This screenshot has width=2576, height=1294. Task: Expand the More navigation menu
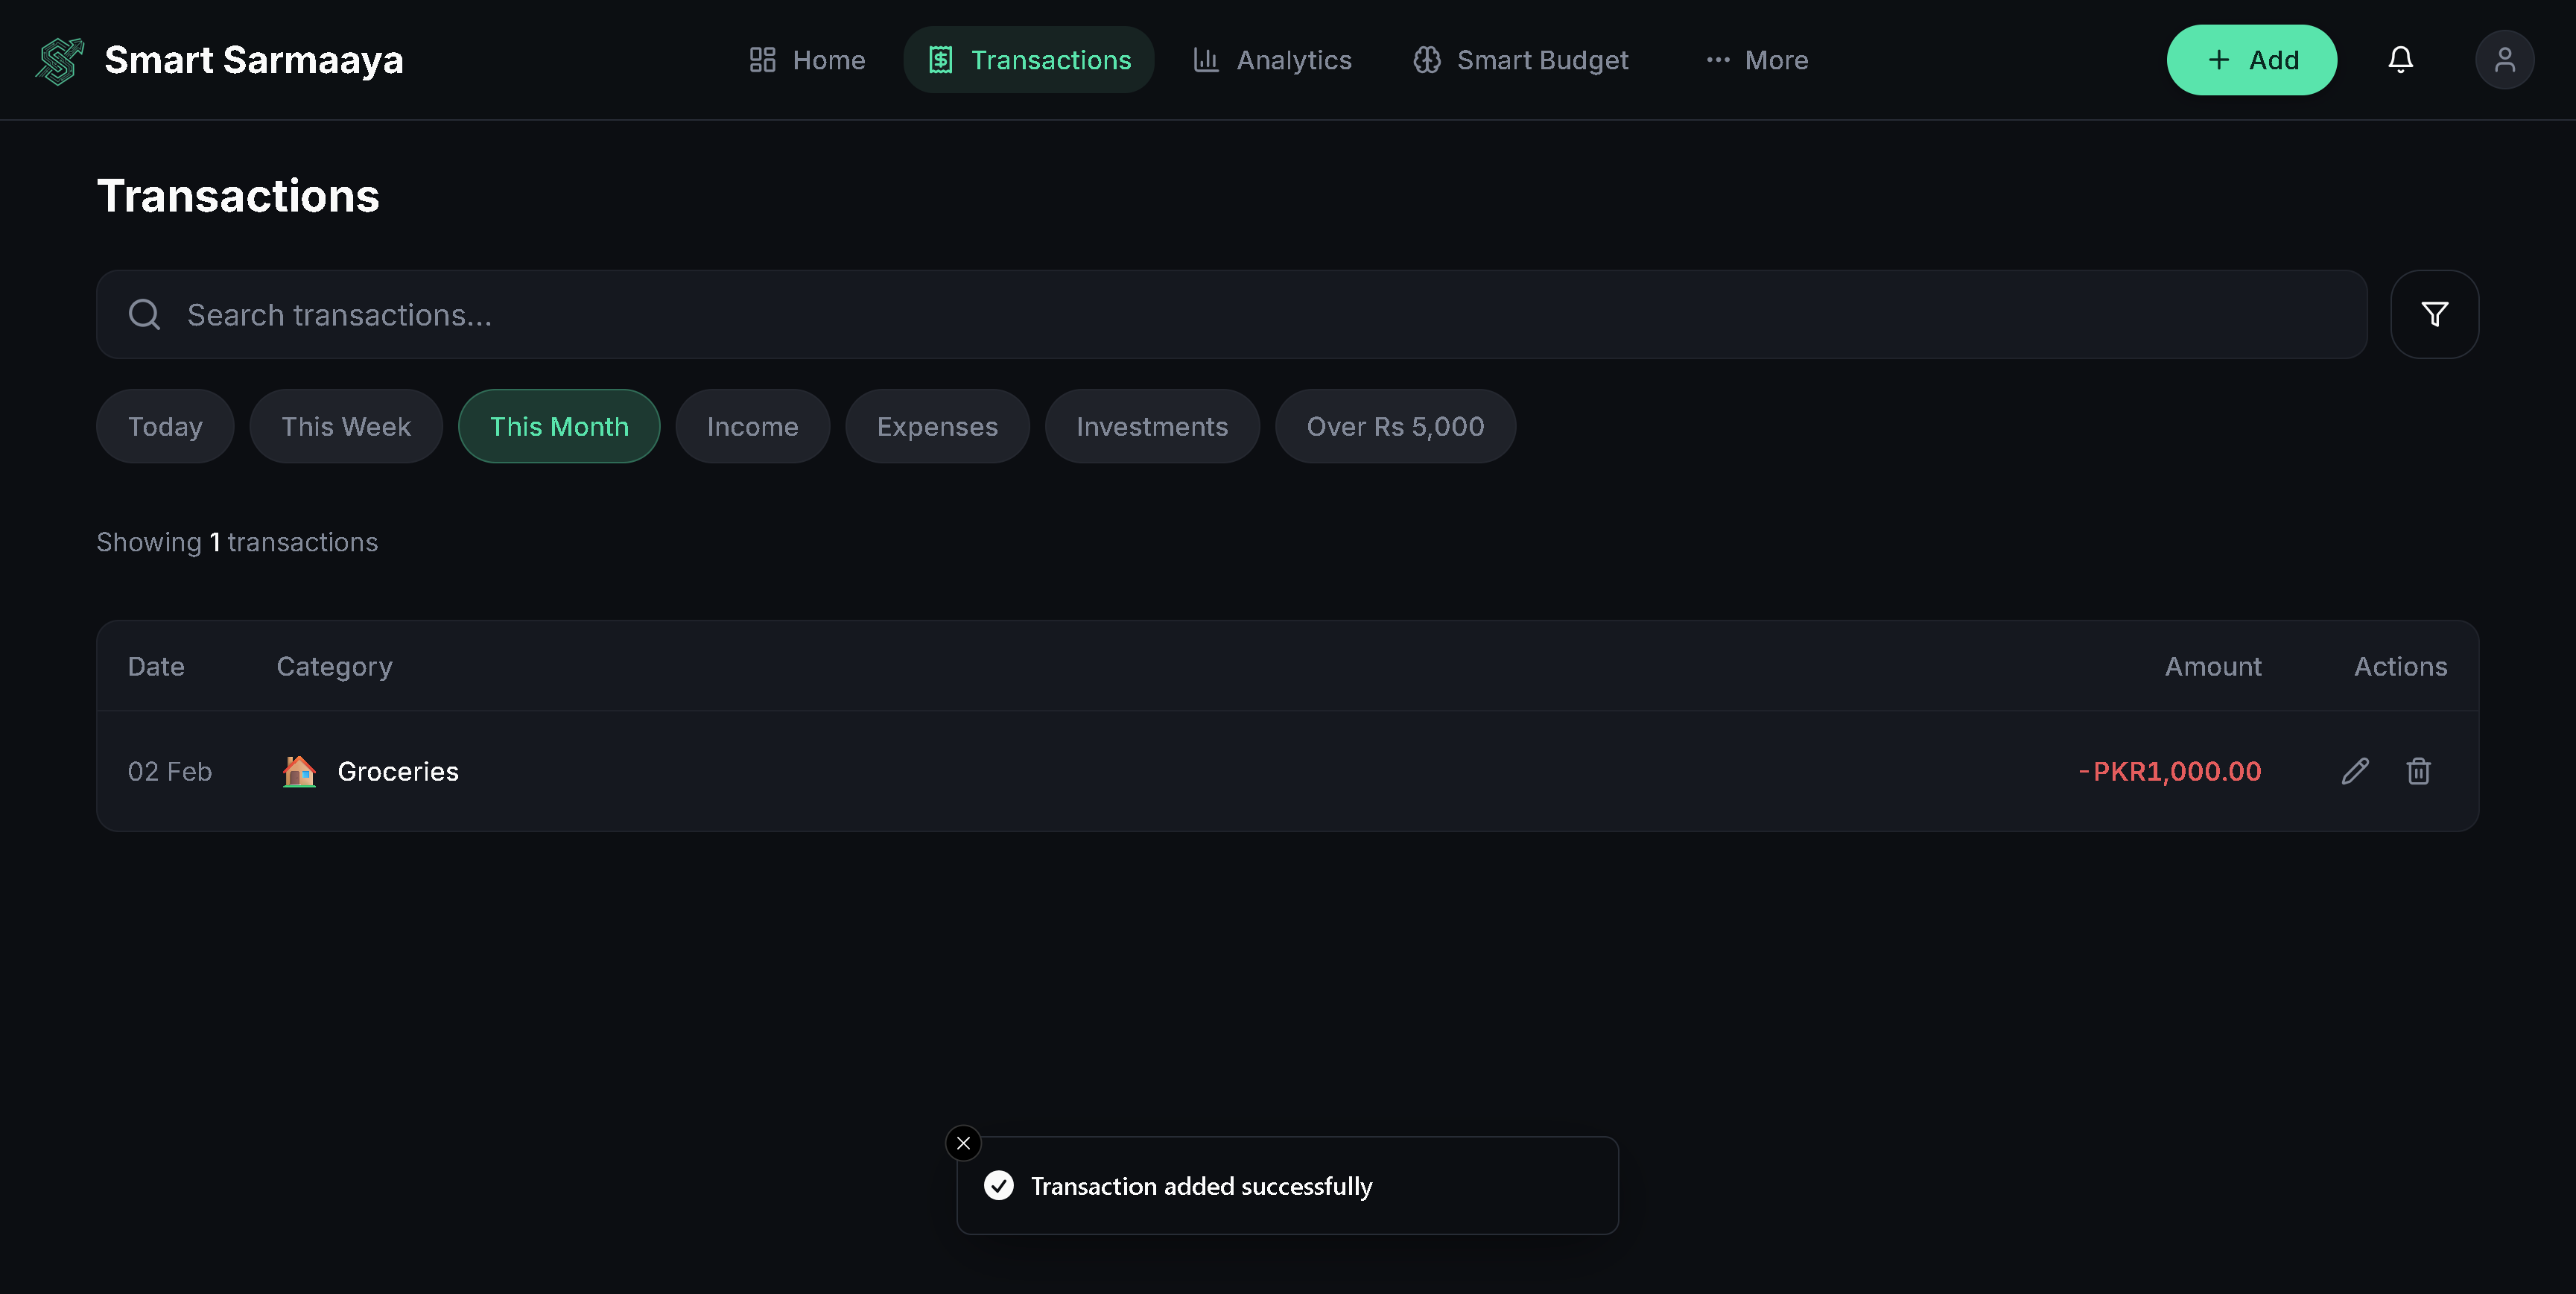[1757, 60]
